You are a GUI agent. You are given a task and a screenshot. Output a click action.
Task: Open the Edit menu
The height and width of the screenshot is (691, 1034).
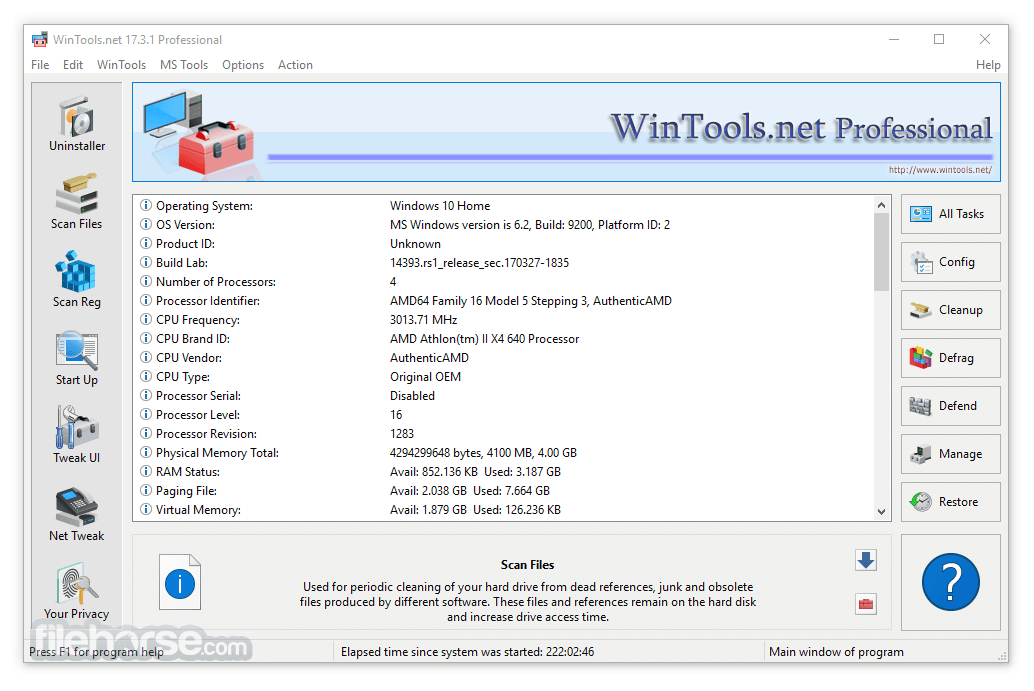click(73, 65)
